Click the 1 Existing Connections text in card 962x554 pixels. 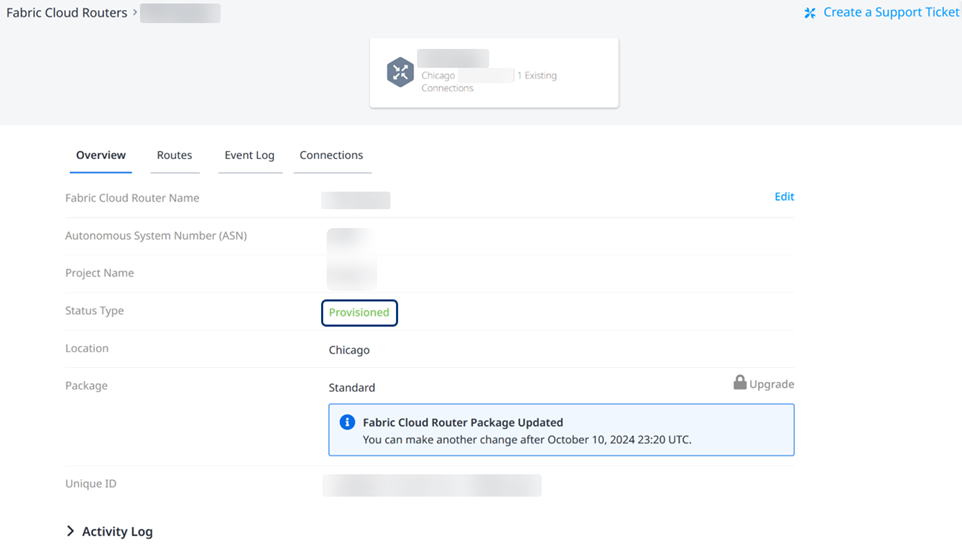click(x=489, y=82)
